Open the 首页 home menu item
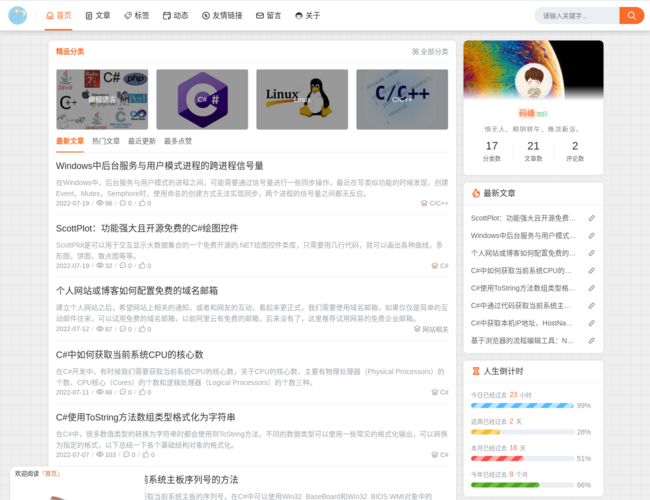Image resolution: width=650 pixels, height=500 pixels. [58, 16]
